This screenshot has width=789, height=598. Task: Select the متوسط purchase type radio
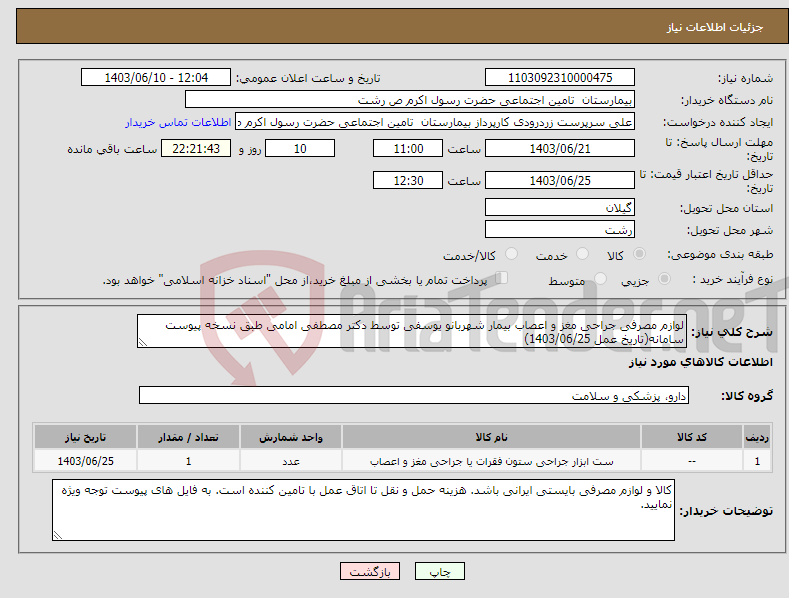(600, 278)
